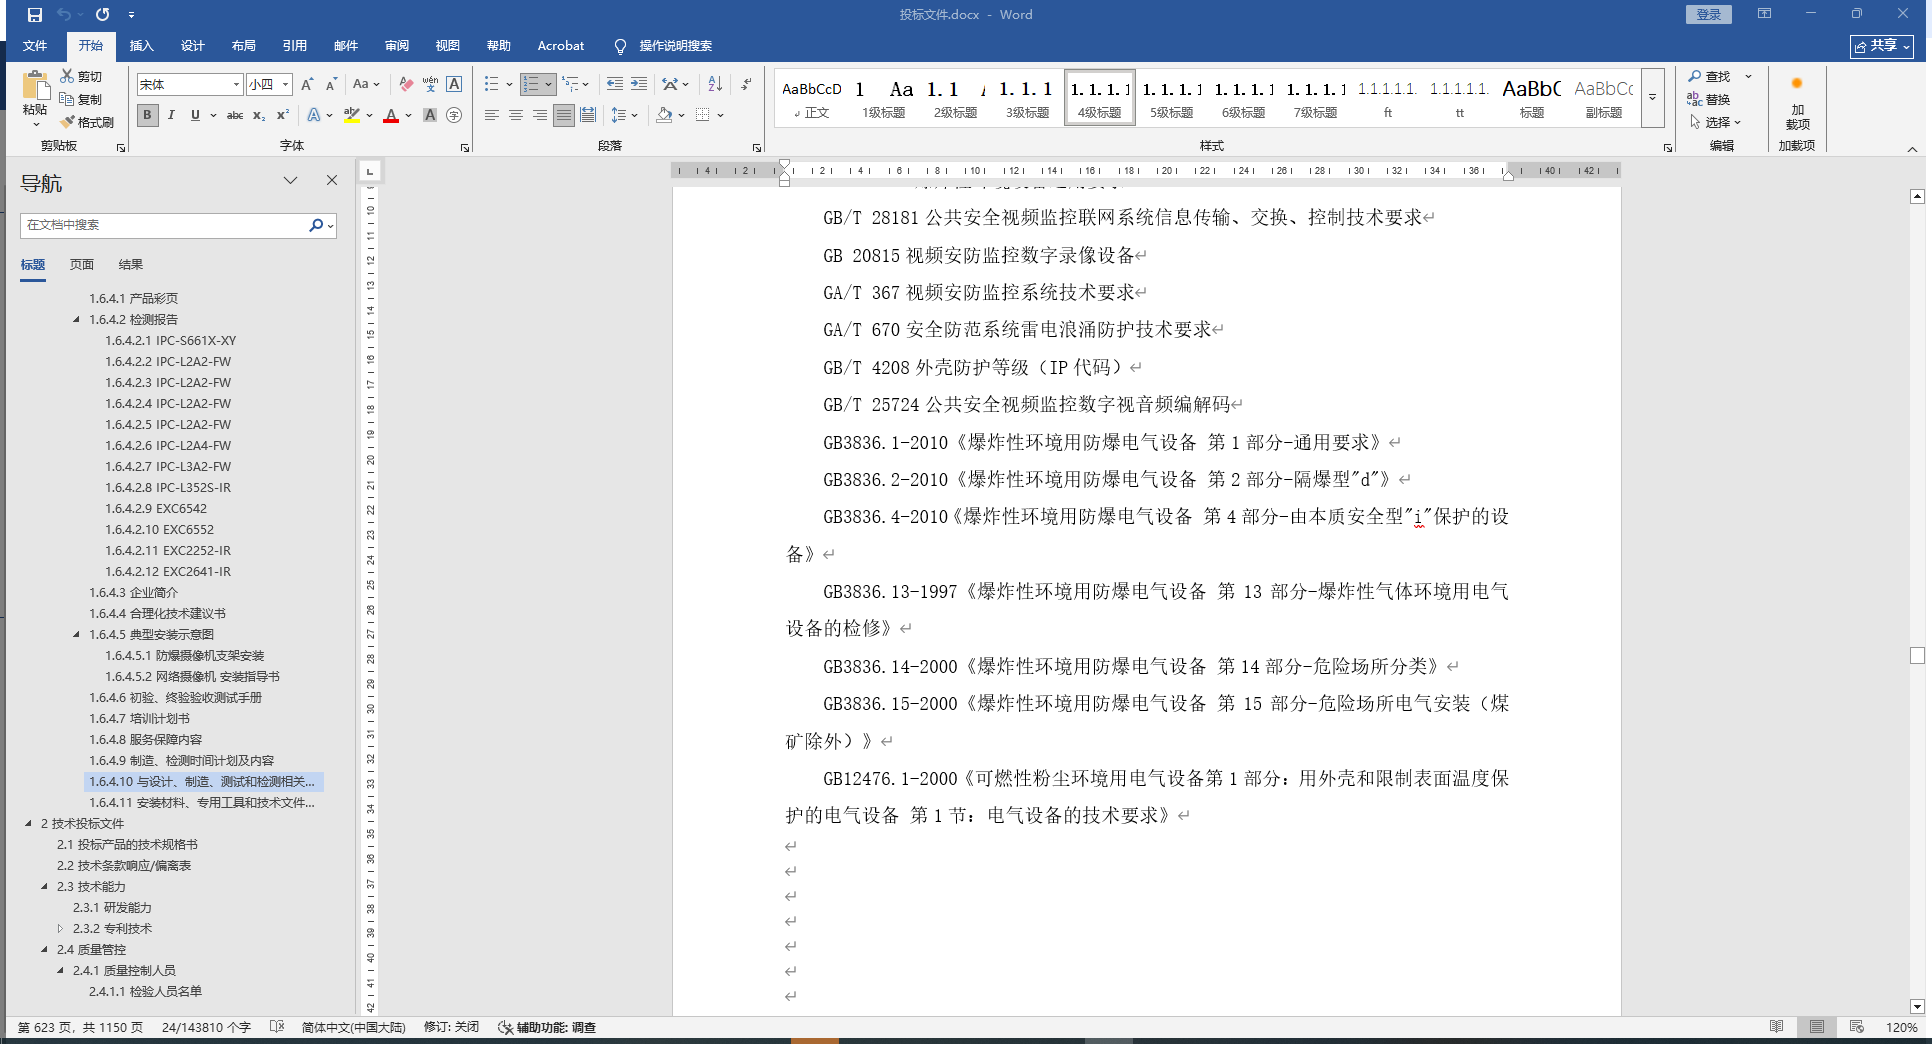1932x1044 pixels.
Task: Center the paragraph text
Action: (x=516, y=115)
